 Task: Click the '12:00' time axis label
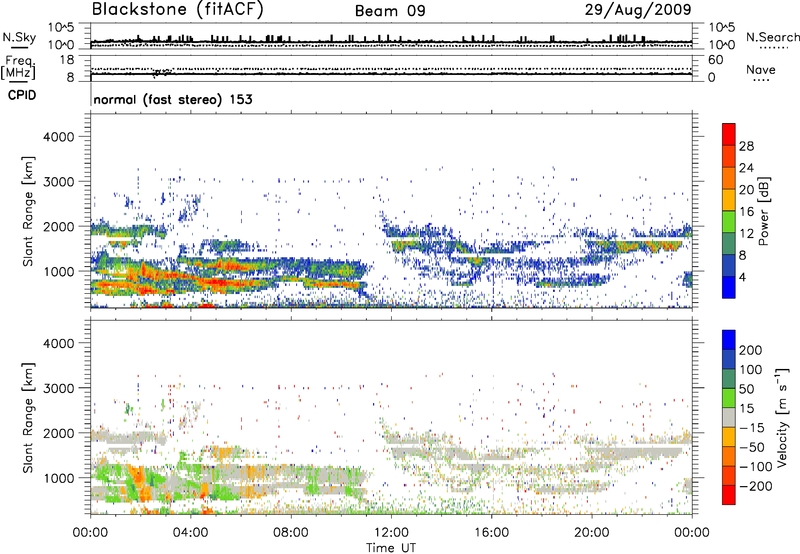[x=391, y=533]
